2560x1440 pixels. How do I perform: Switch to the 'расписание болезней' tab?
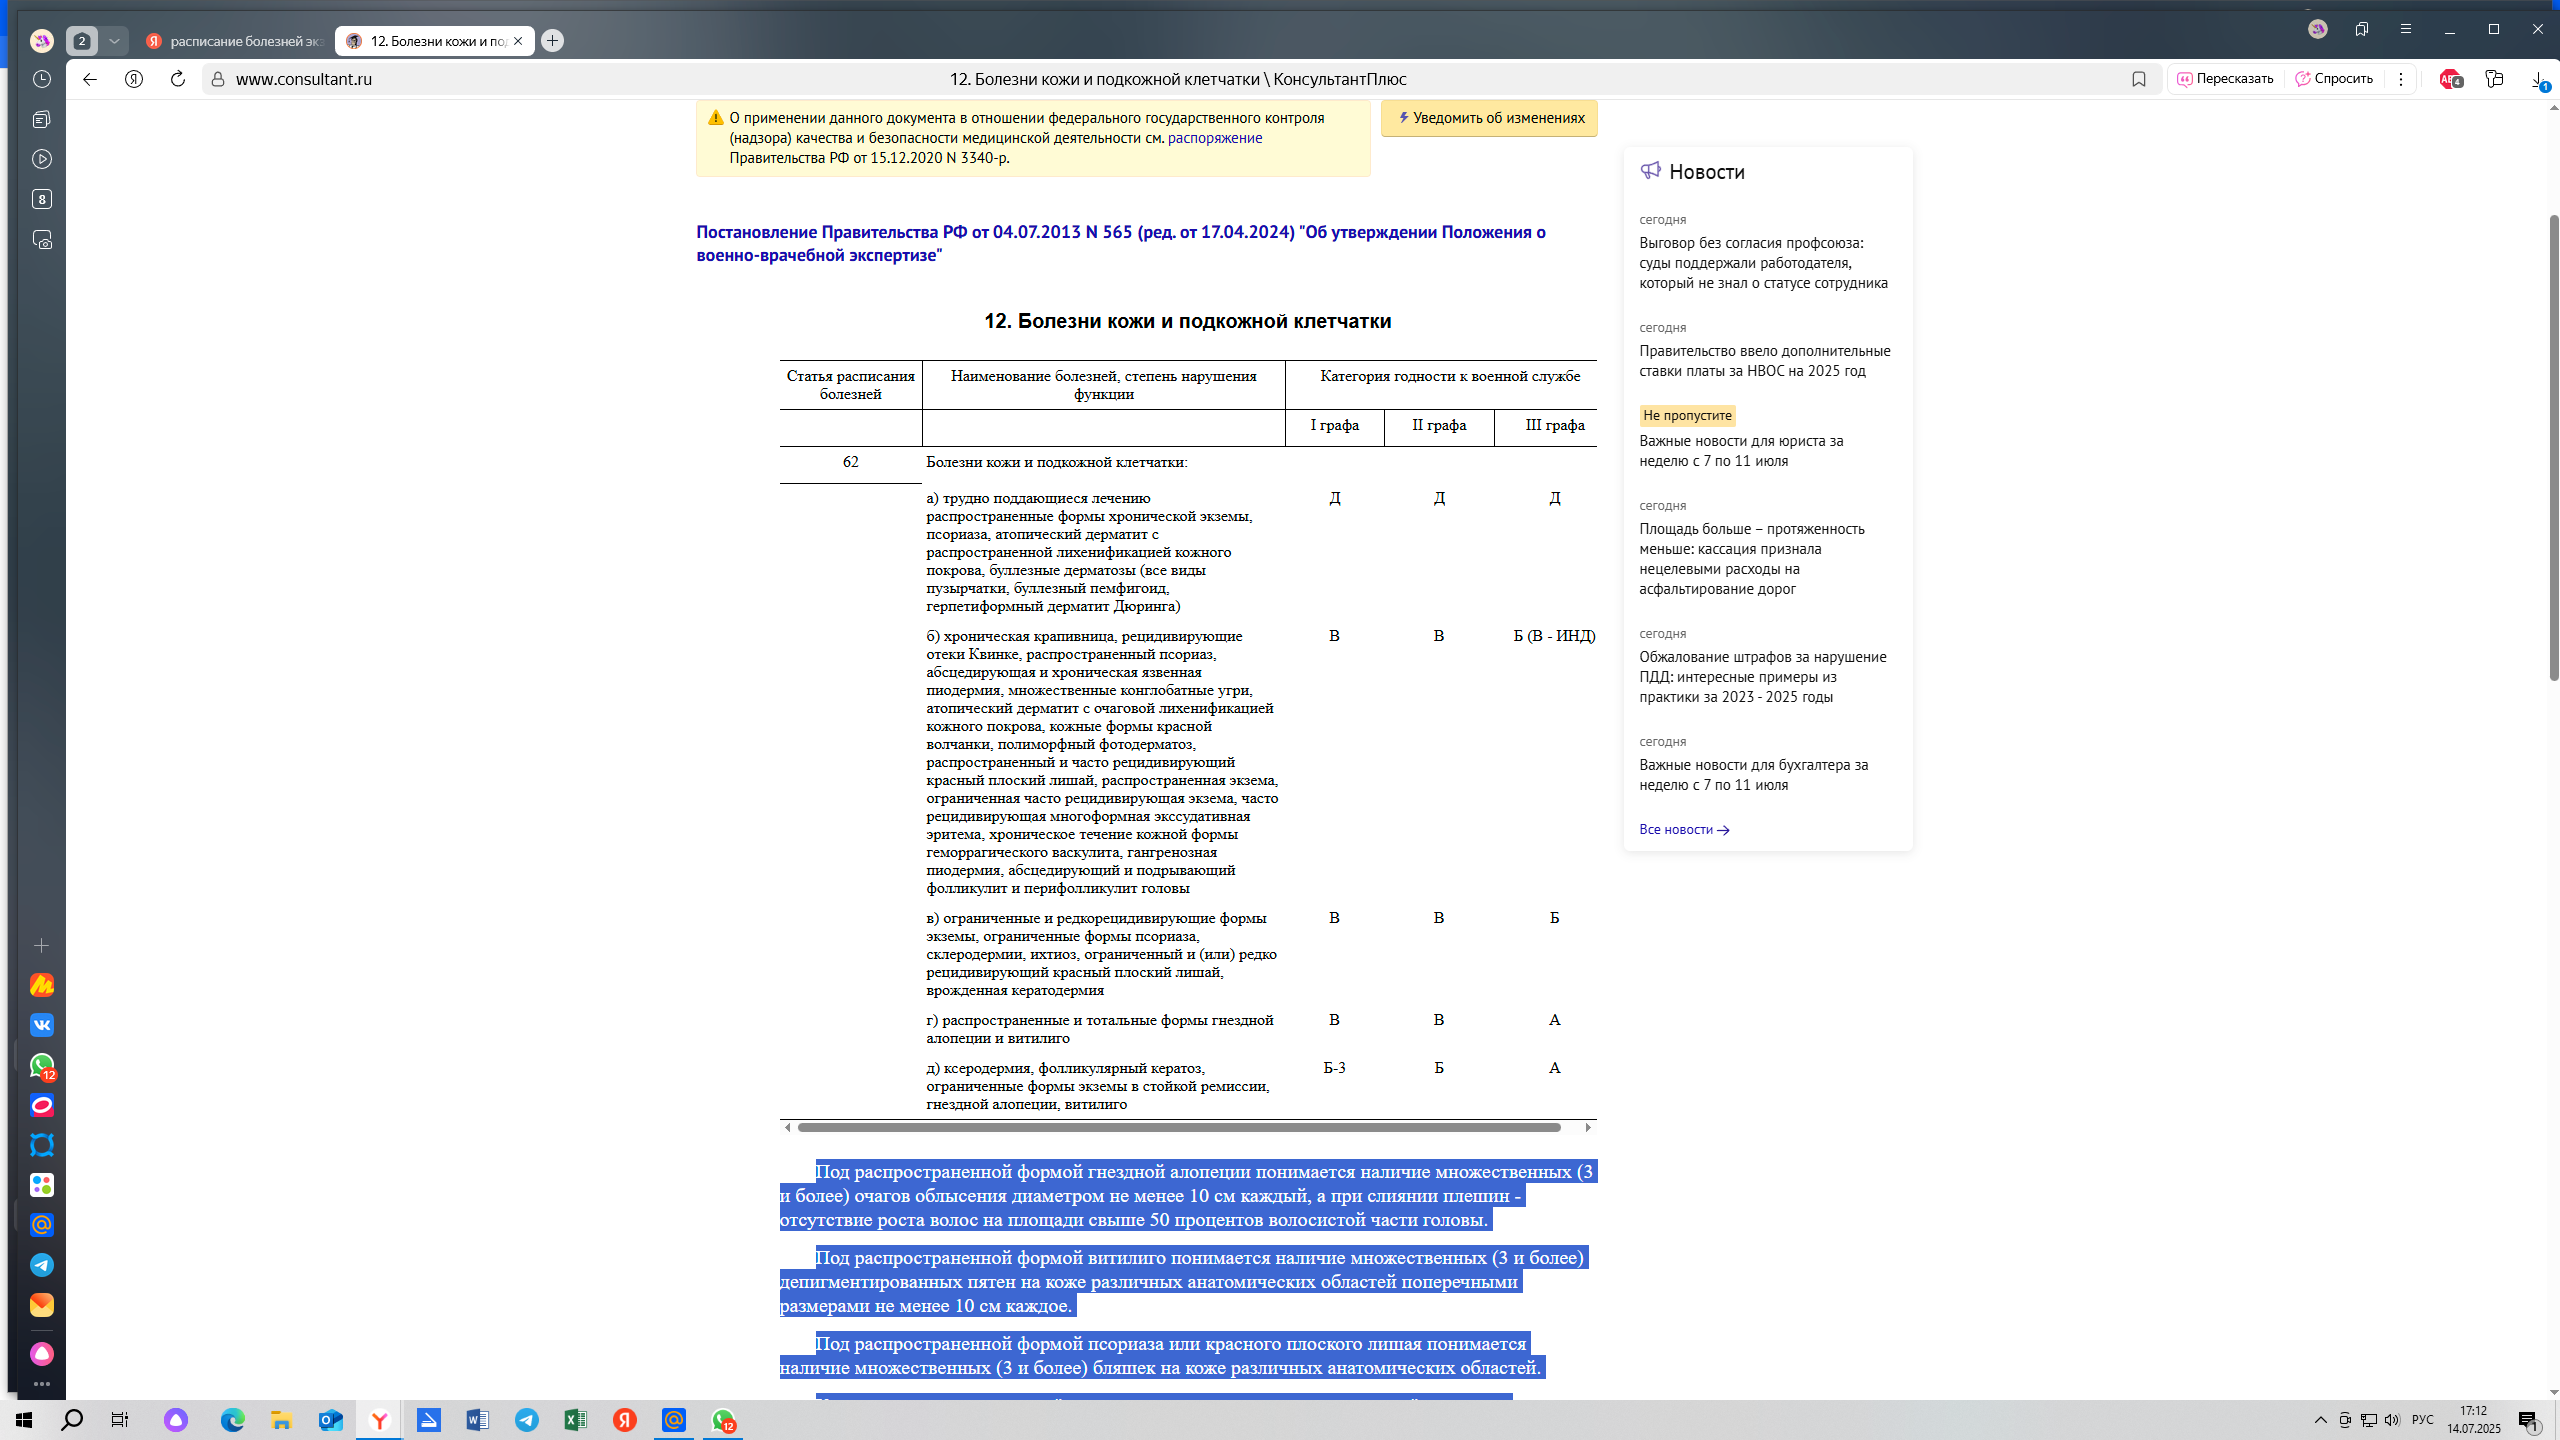(235, 41)
